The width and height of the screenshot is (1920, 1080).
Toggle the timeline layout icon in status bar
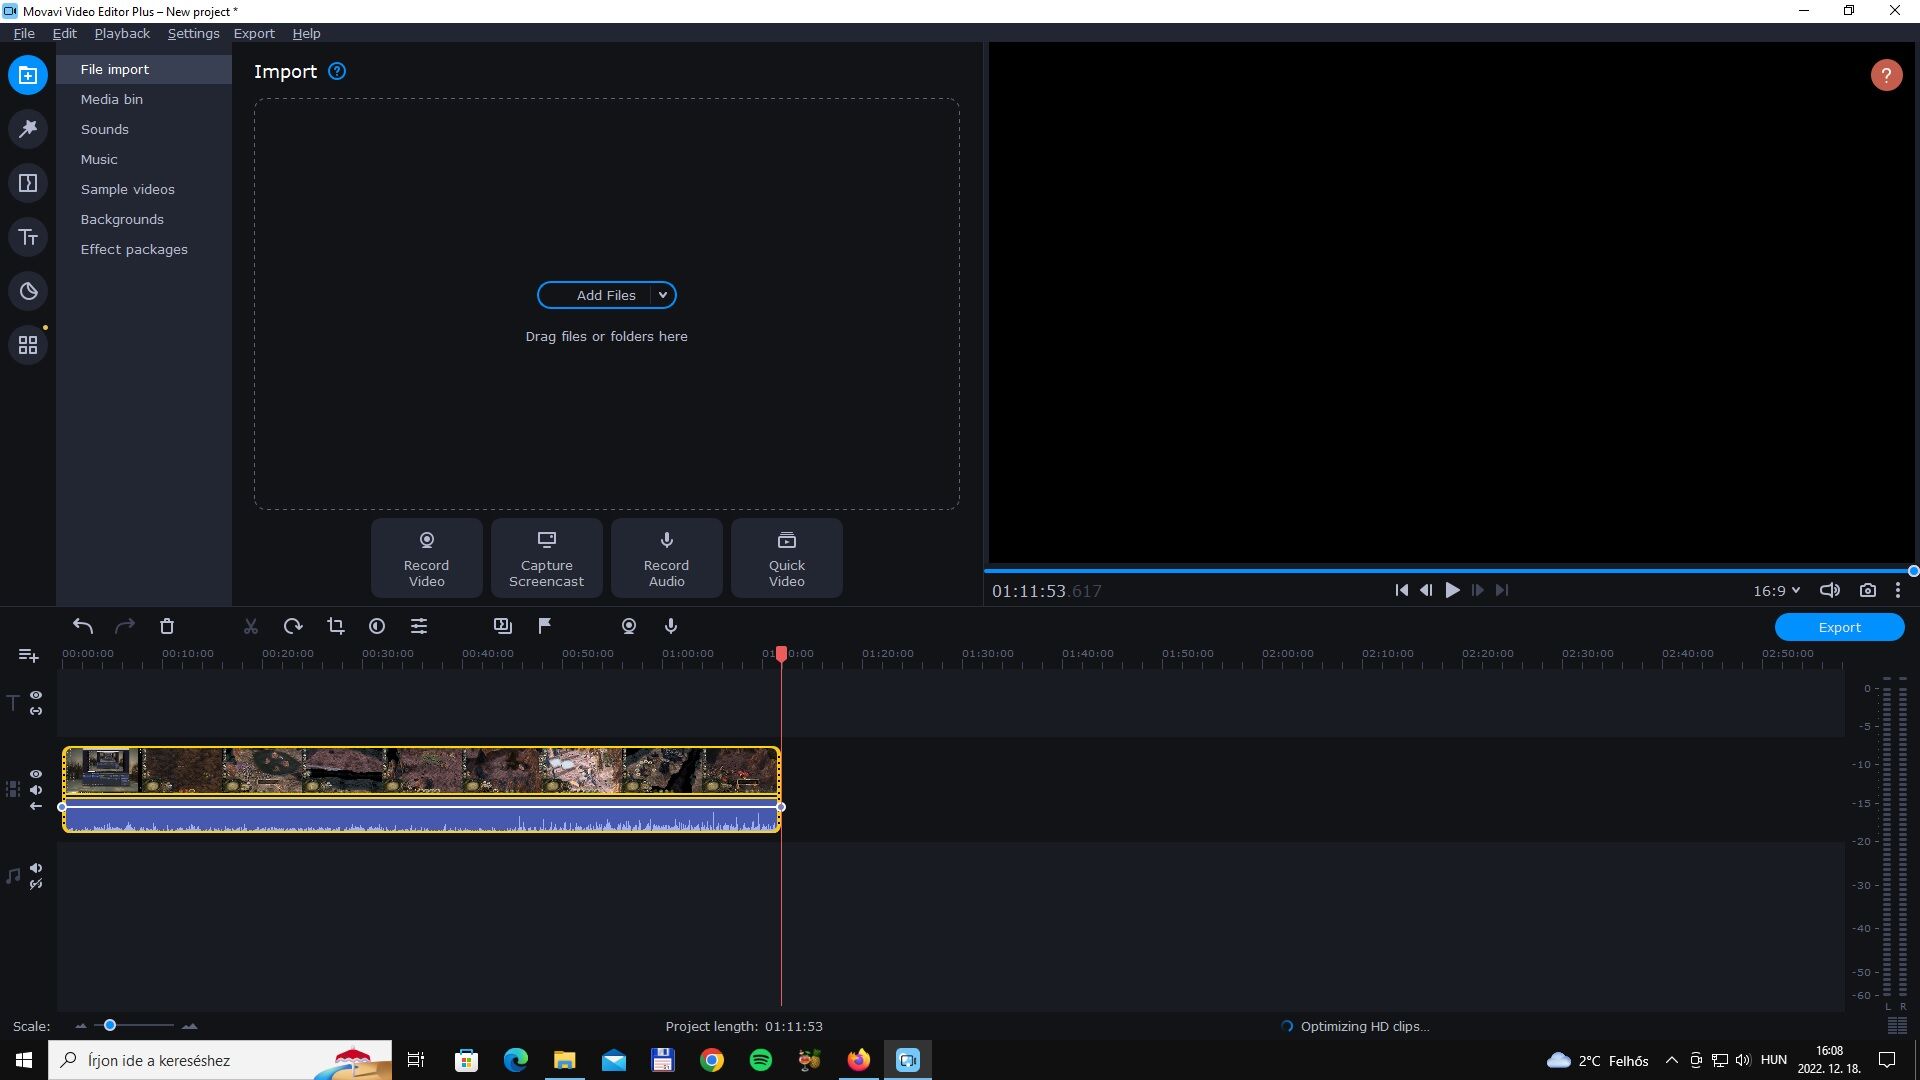(x=1897, y=1026)
